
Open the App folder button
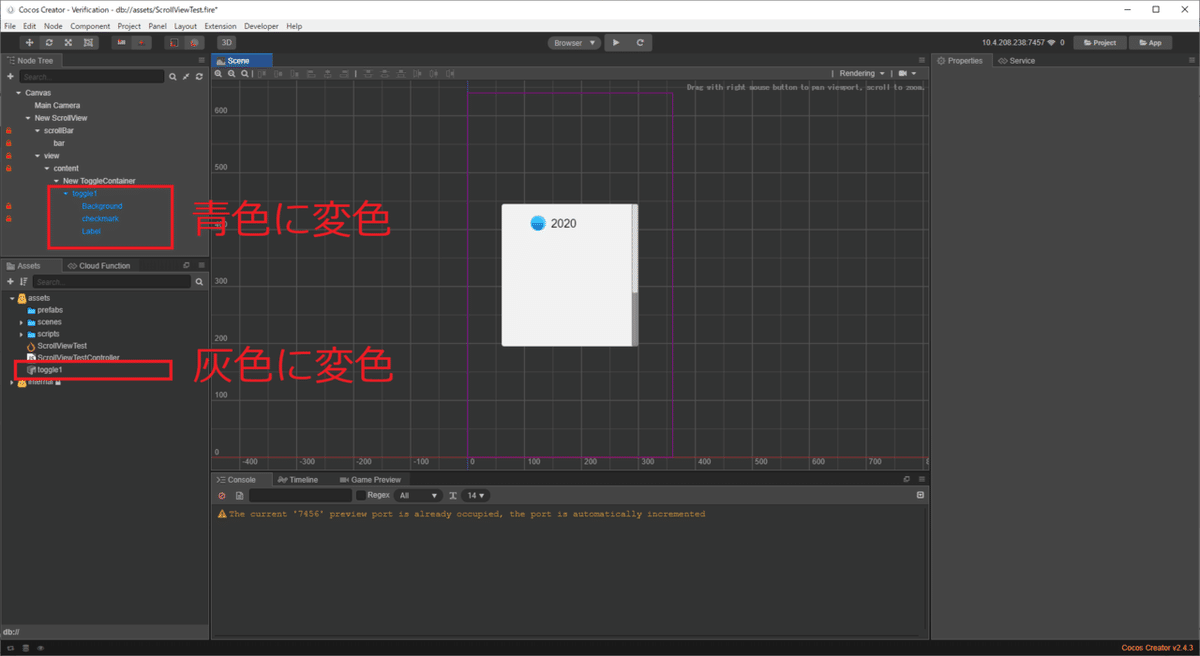tap(1151, 43)
